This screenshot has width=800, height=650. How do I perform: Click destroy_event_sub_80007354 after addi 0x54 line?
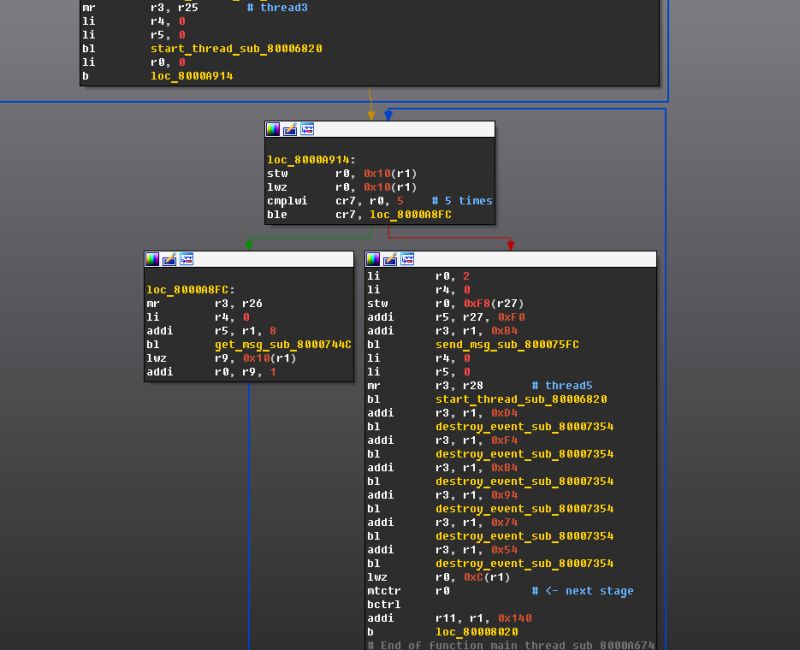coord(524,563)
